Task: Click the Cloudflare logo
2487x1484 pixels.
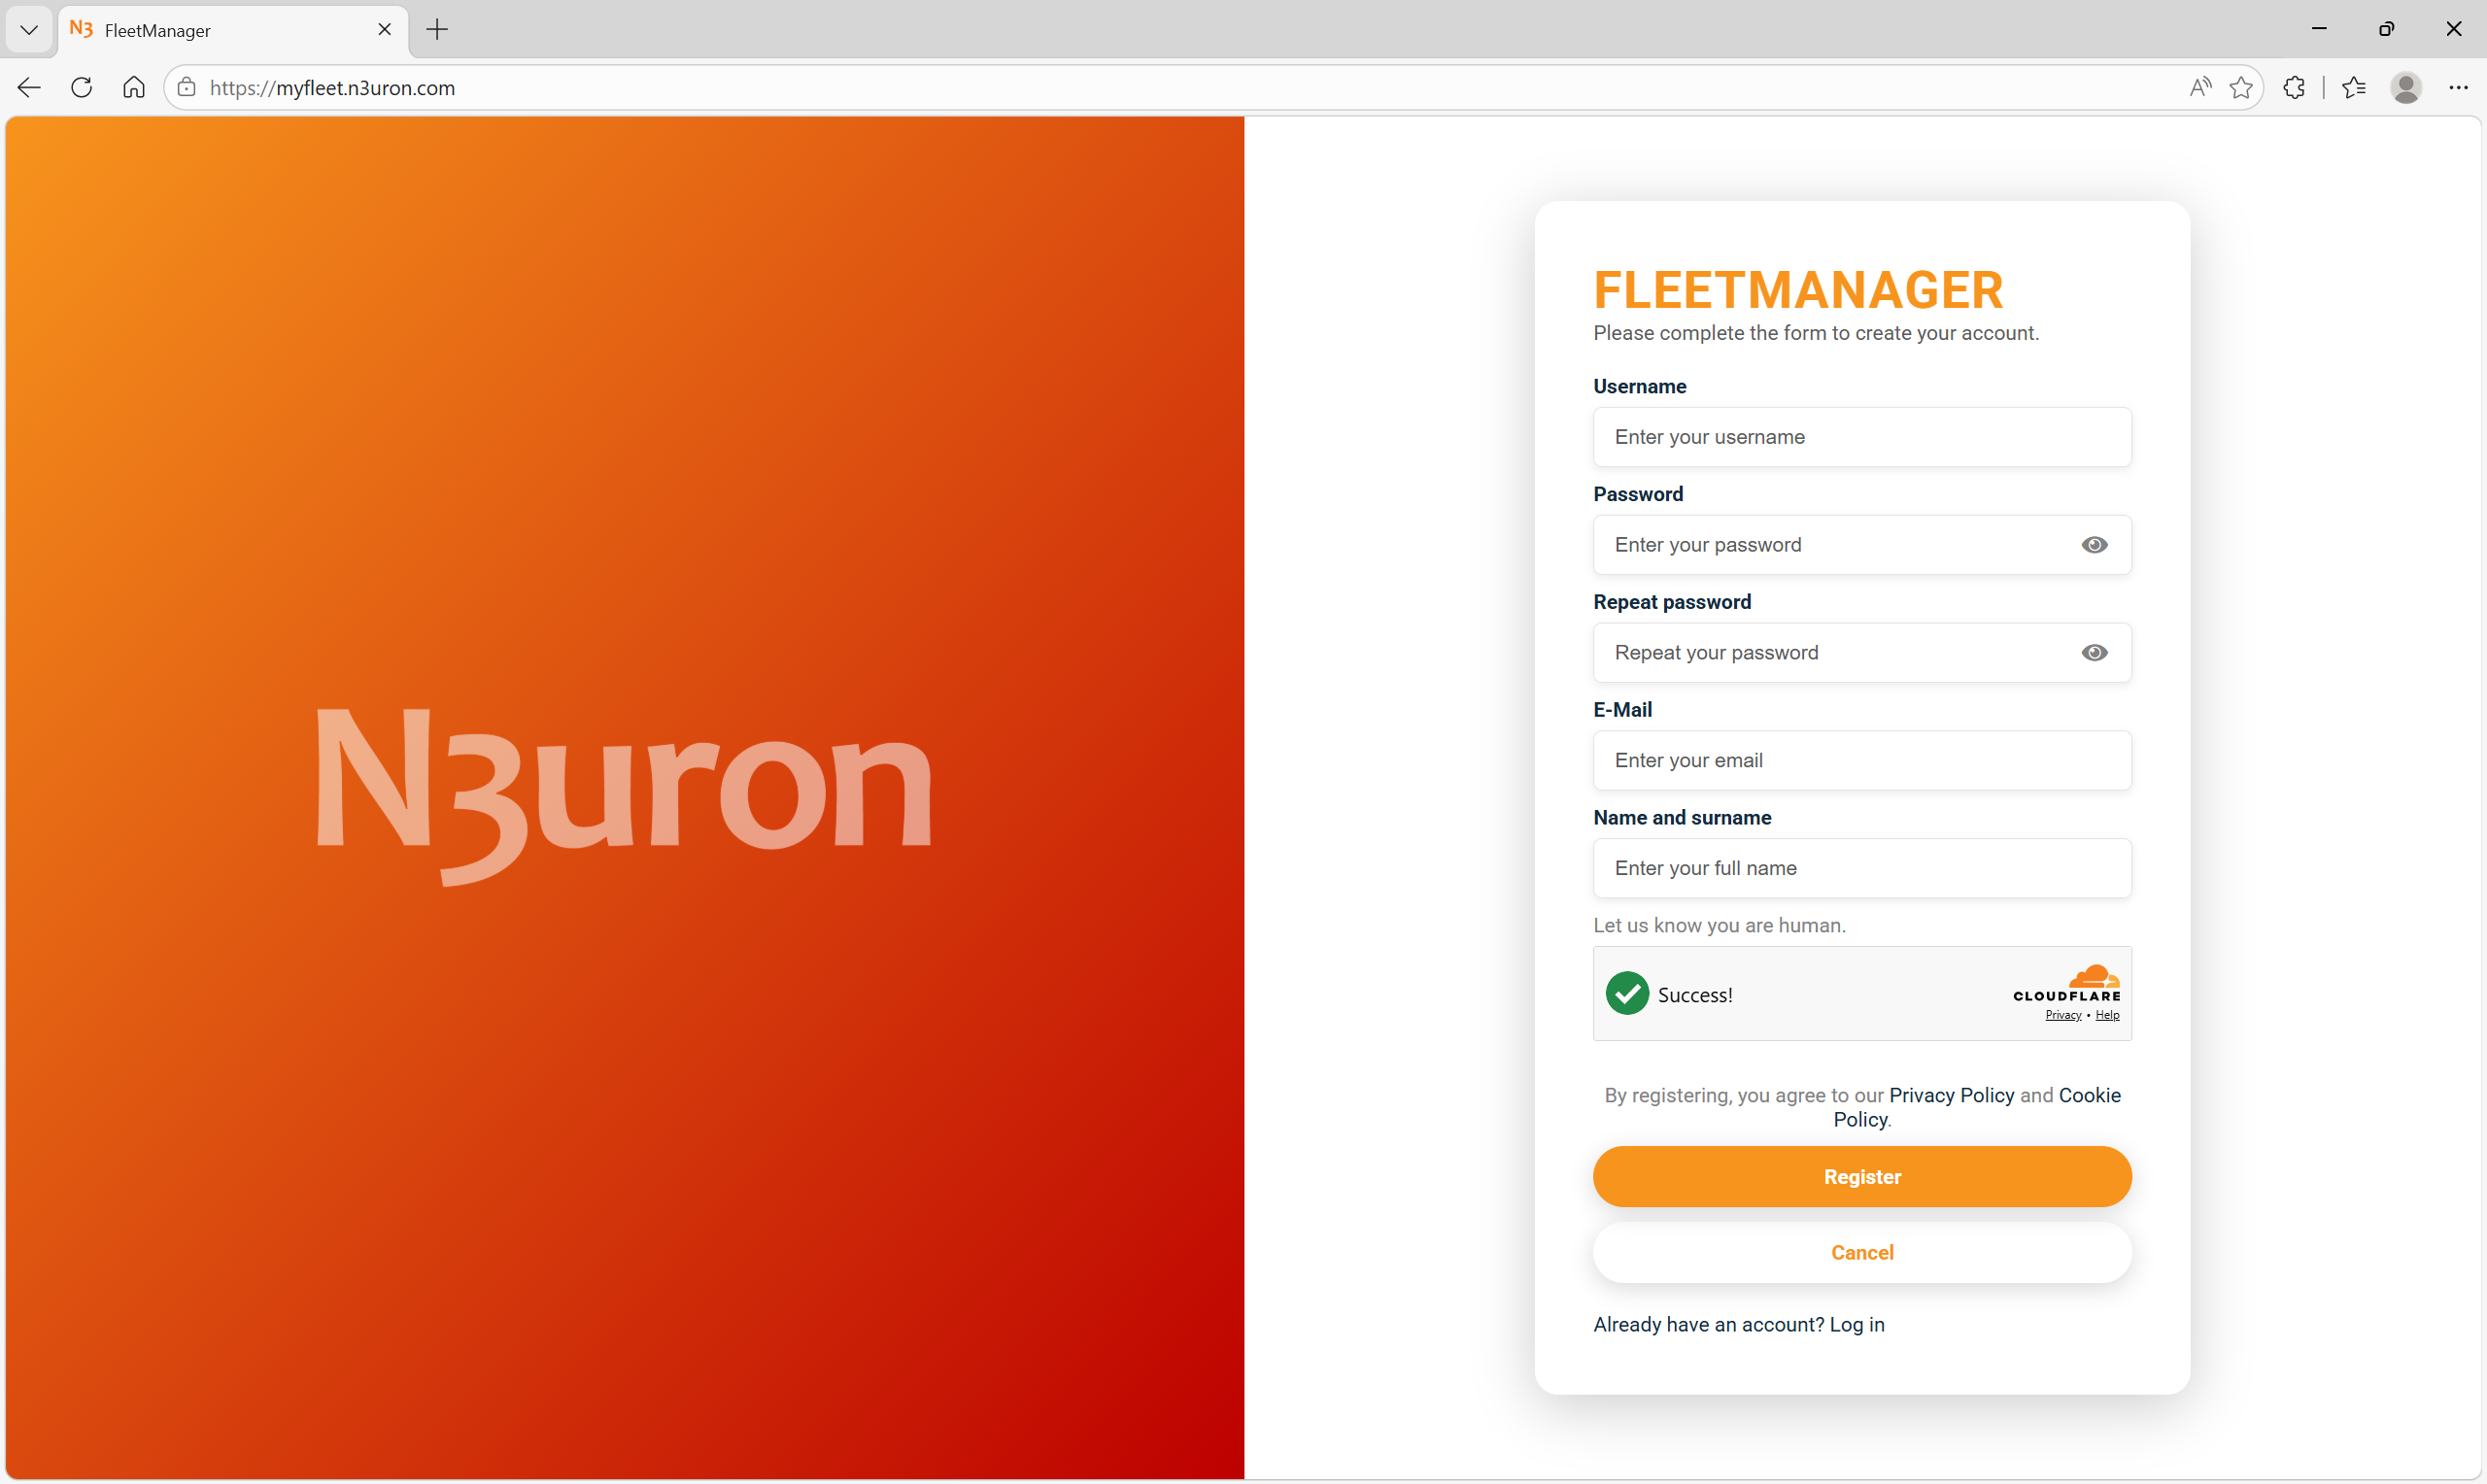Action: [x=2067, y=984]
